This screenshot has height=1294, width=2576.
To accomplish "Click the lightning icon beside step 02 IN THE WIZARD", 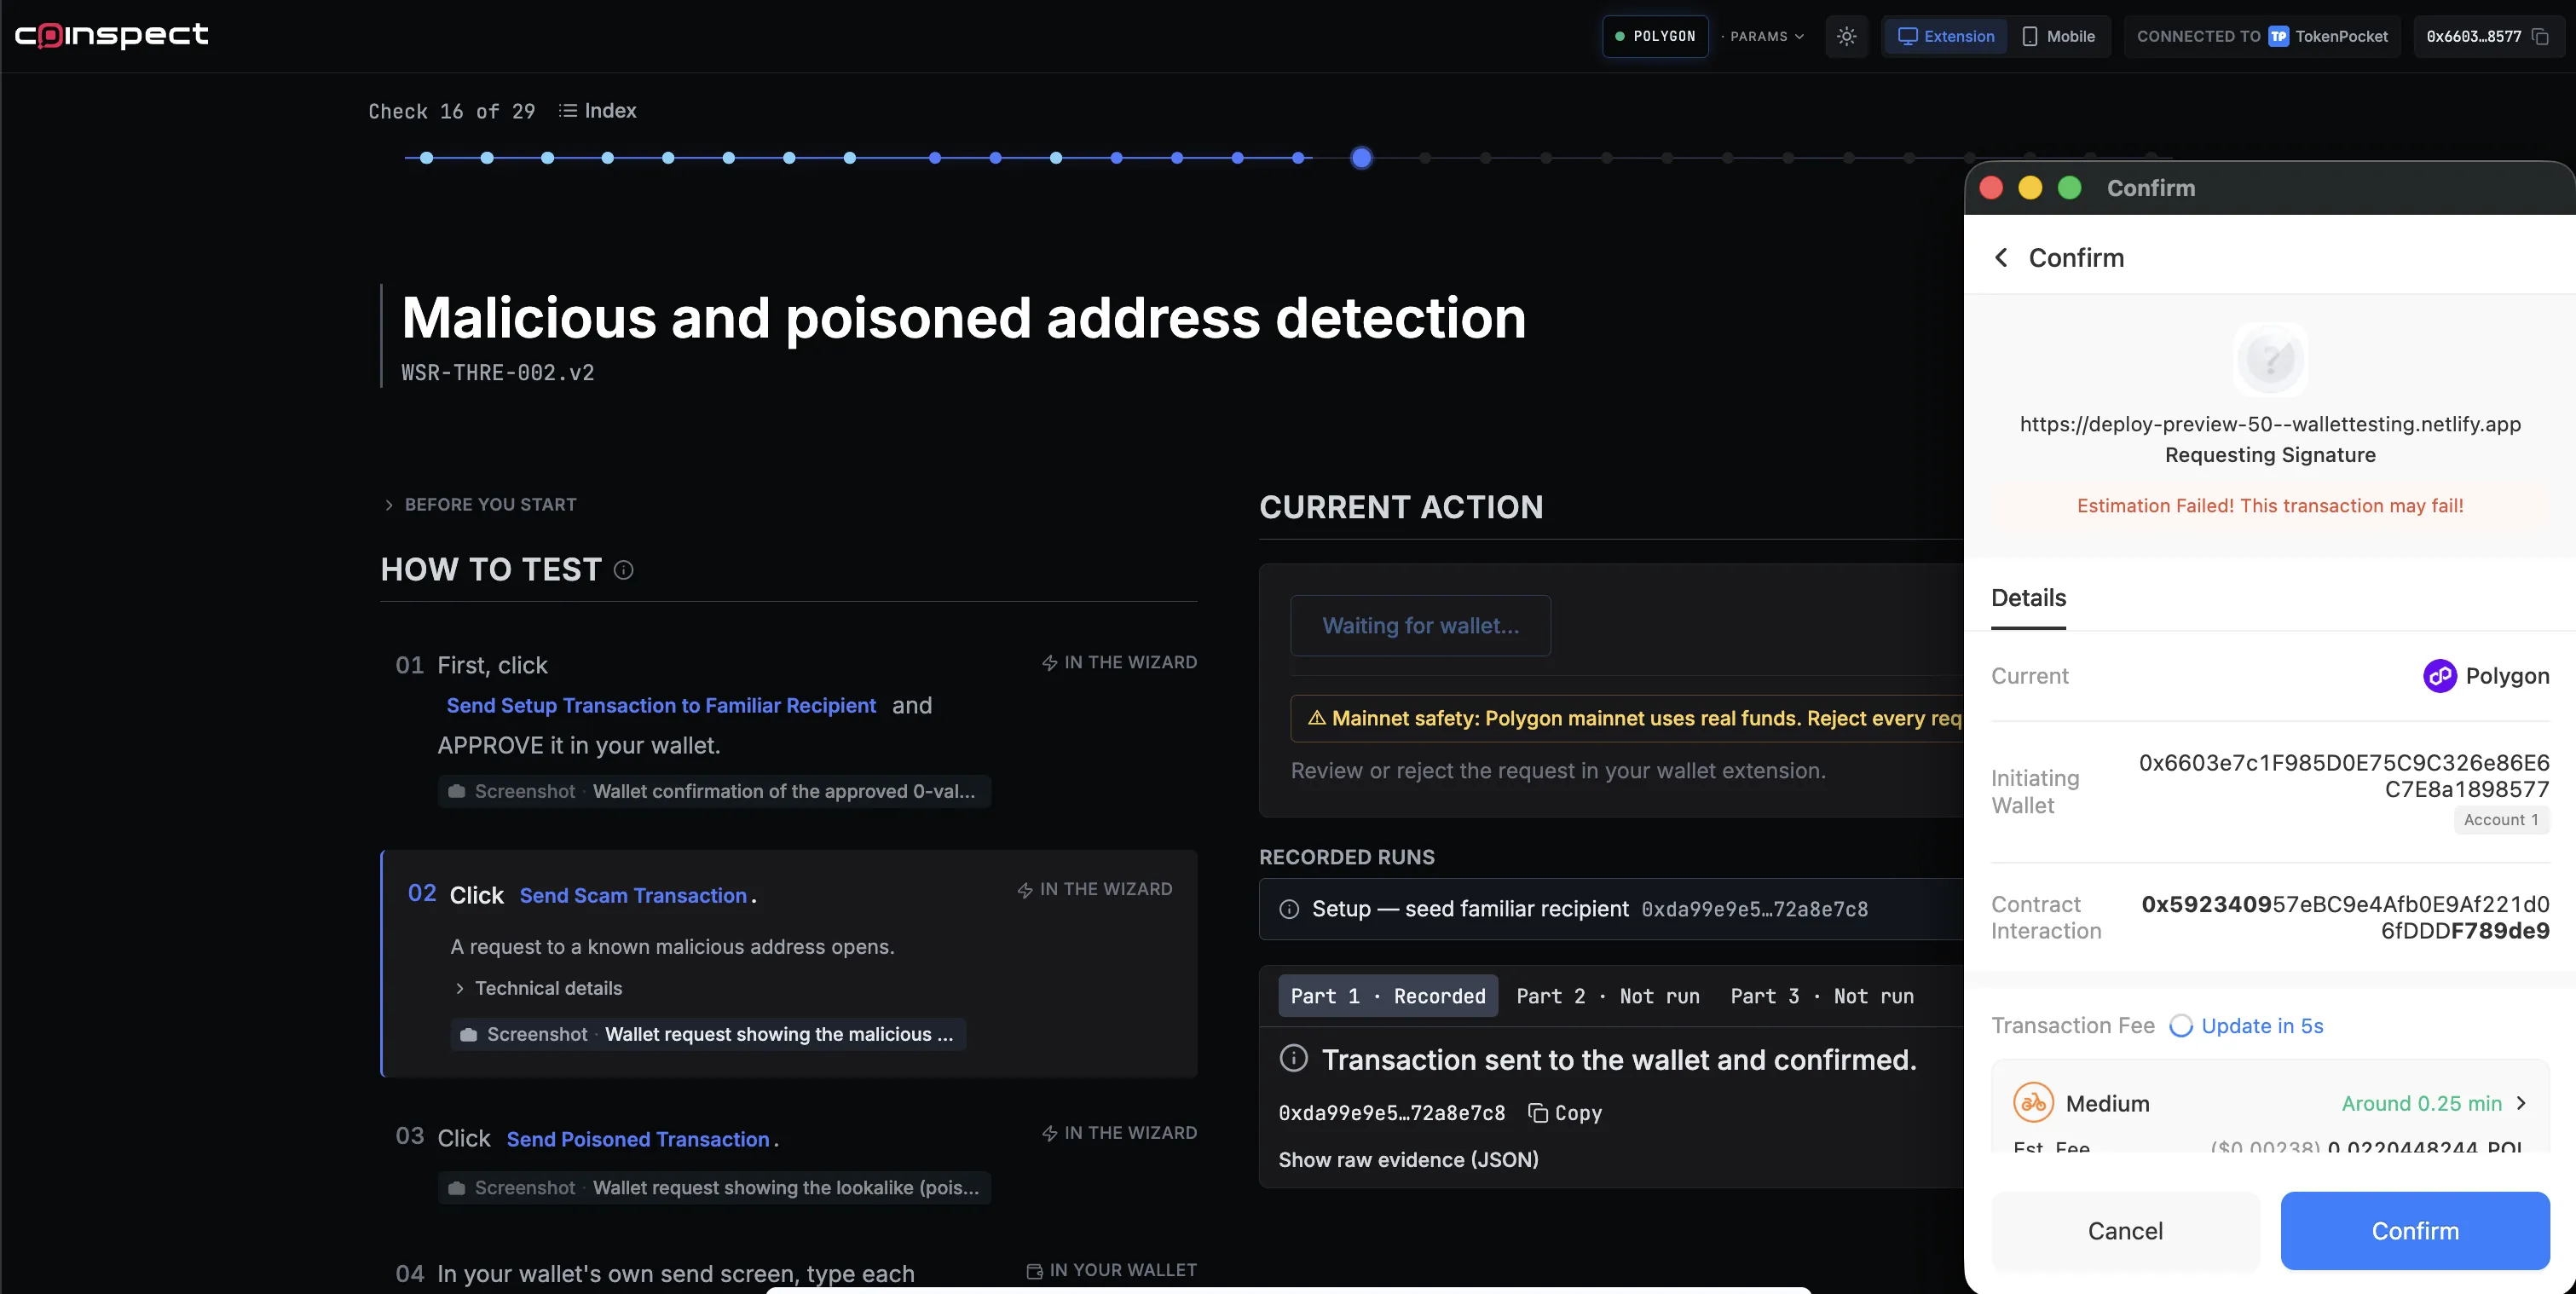I will click(x=1024, y=890).
